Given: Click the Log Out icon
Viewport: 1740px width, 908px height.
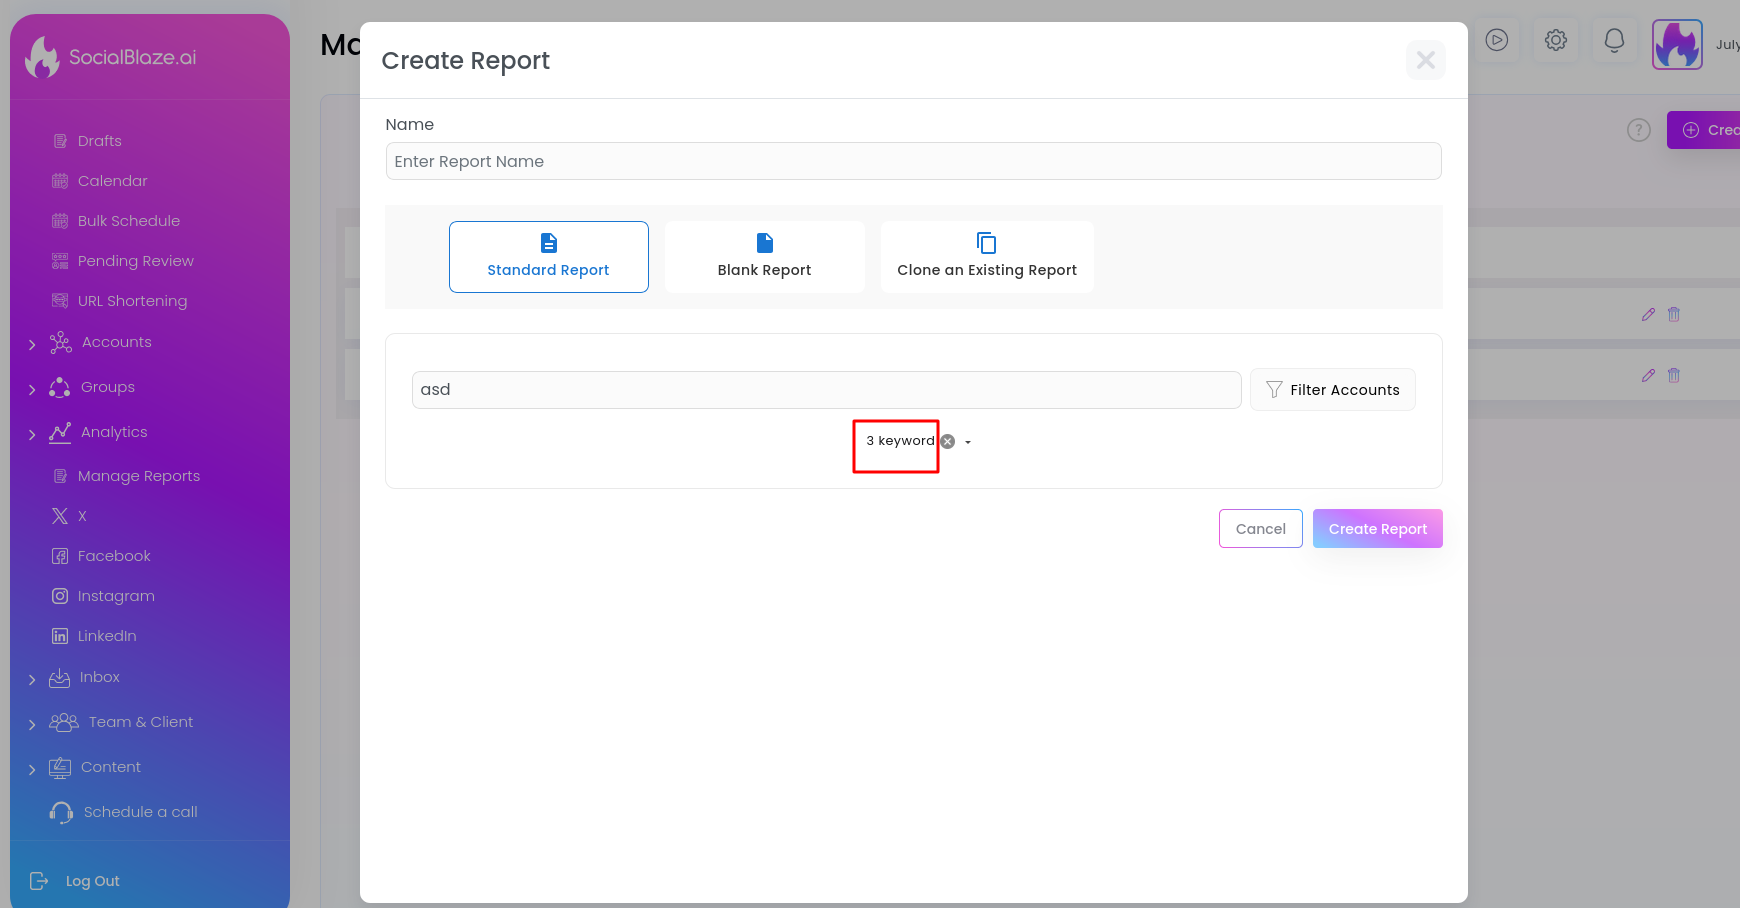Looking at the screenshot, I should [39, 881].
